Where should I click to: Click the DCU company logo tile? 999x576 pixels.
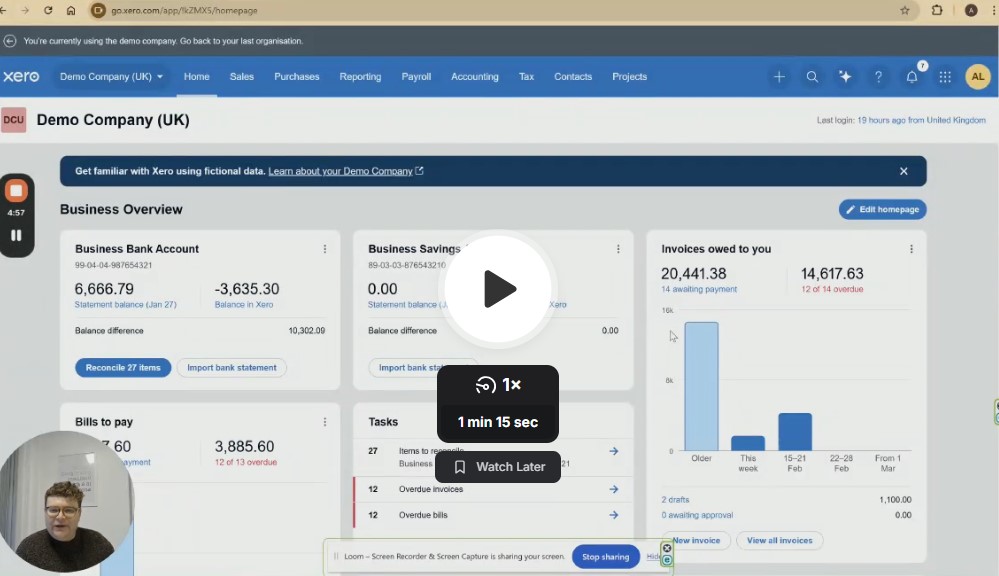(13, 120)
